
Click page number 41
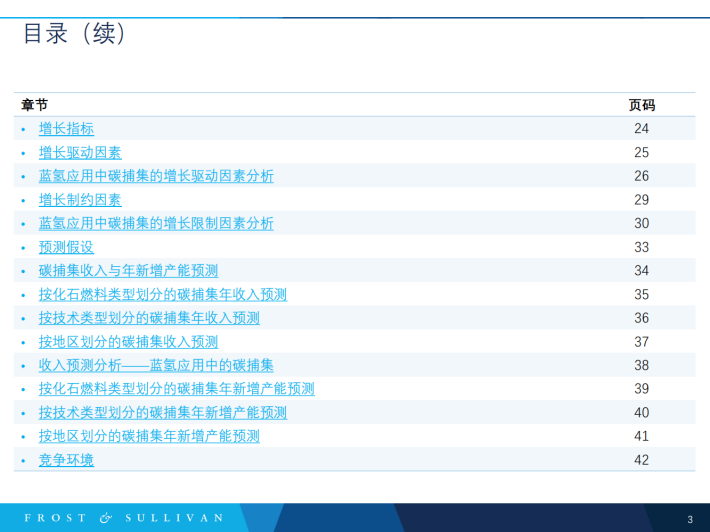pos(641,436)
